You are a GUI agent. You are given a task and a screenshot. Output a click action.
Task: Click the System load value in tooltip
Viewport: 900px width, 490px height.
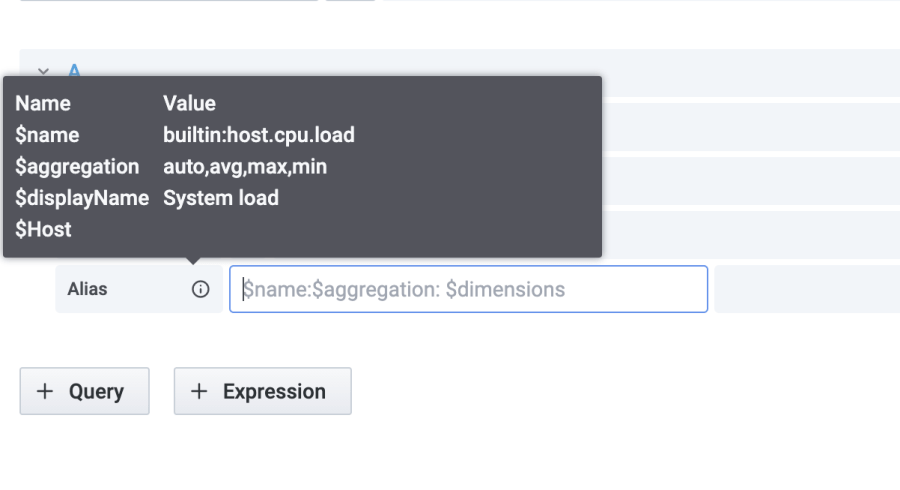221,198
